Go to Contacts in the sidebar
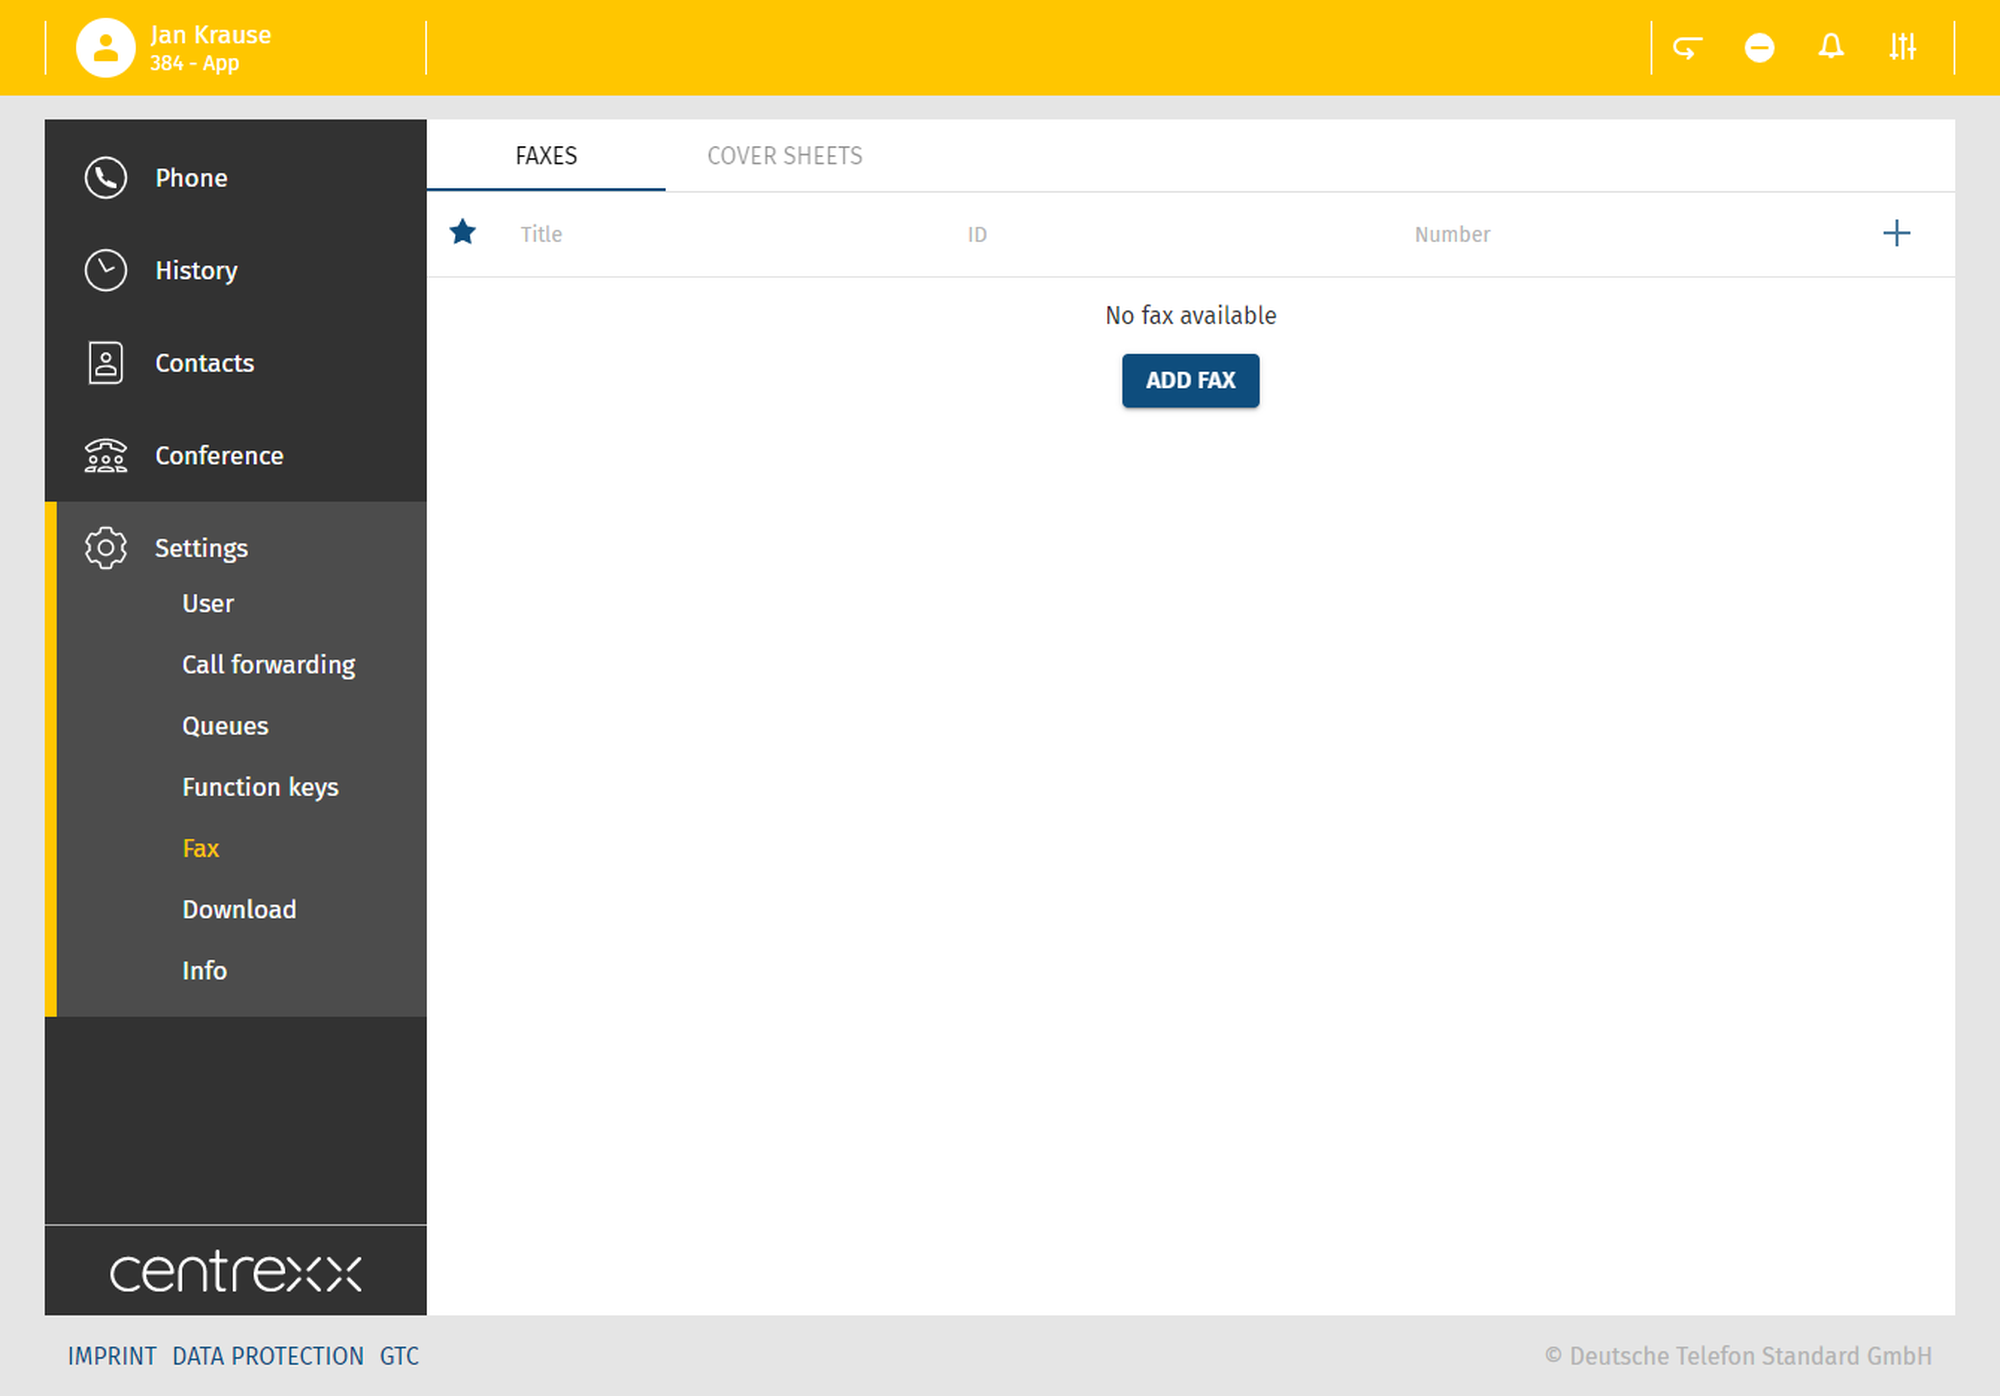2000x1396 pixels. click(x=204, y=363)
